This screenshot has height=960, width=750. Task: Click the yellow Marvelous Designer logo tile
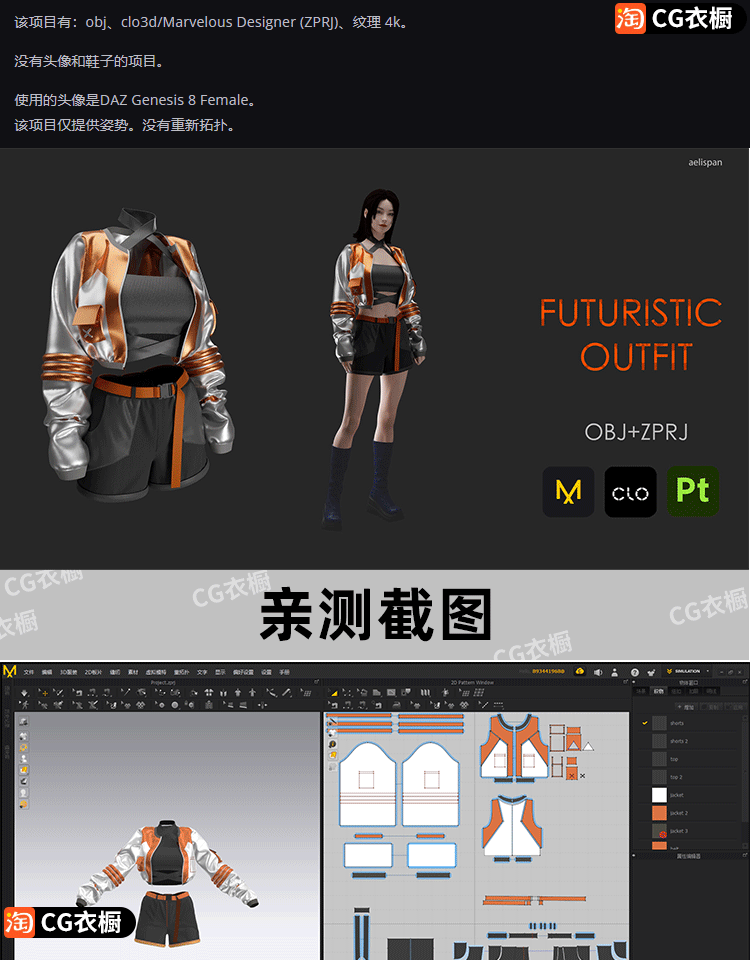(568, 492)
